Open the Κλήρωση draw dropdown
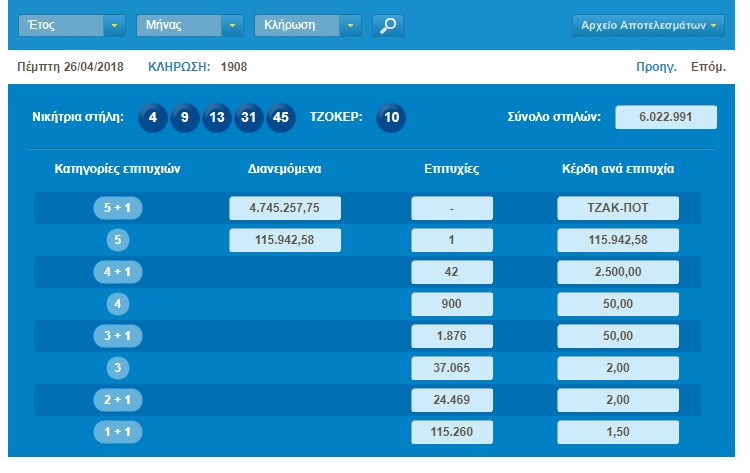Image resolution: width=750 pixels, height=473 pixels. coord(308,25)
